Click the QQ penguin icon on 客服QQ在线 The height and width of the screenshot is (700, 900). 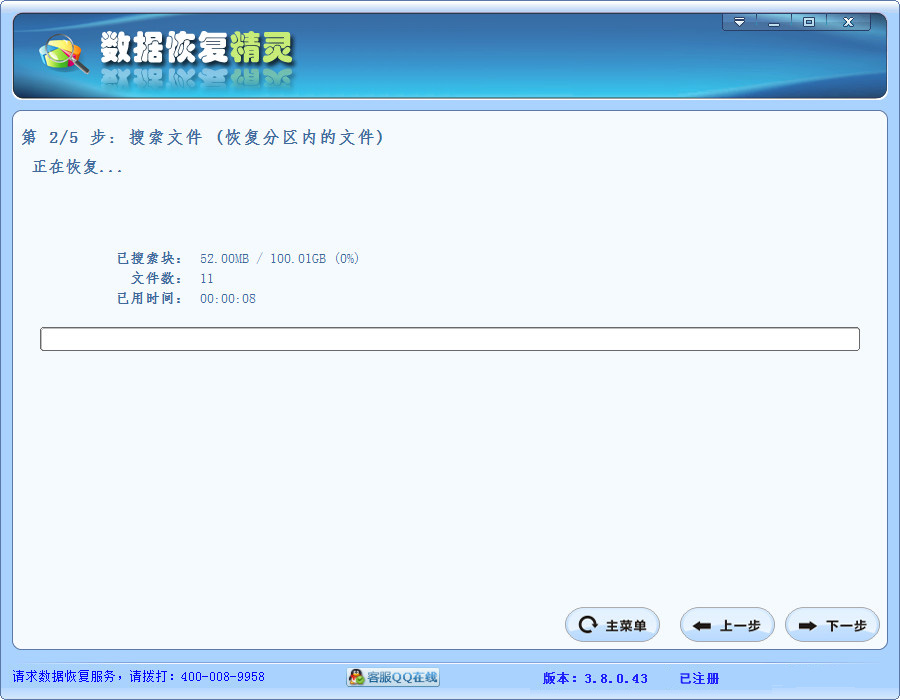point(355,677)
